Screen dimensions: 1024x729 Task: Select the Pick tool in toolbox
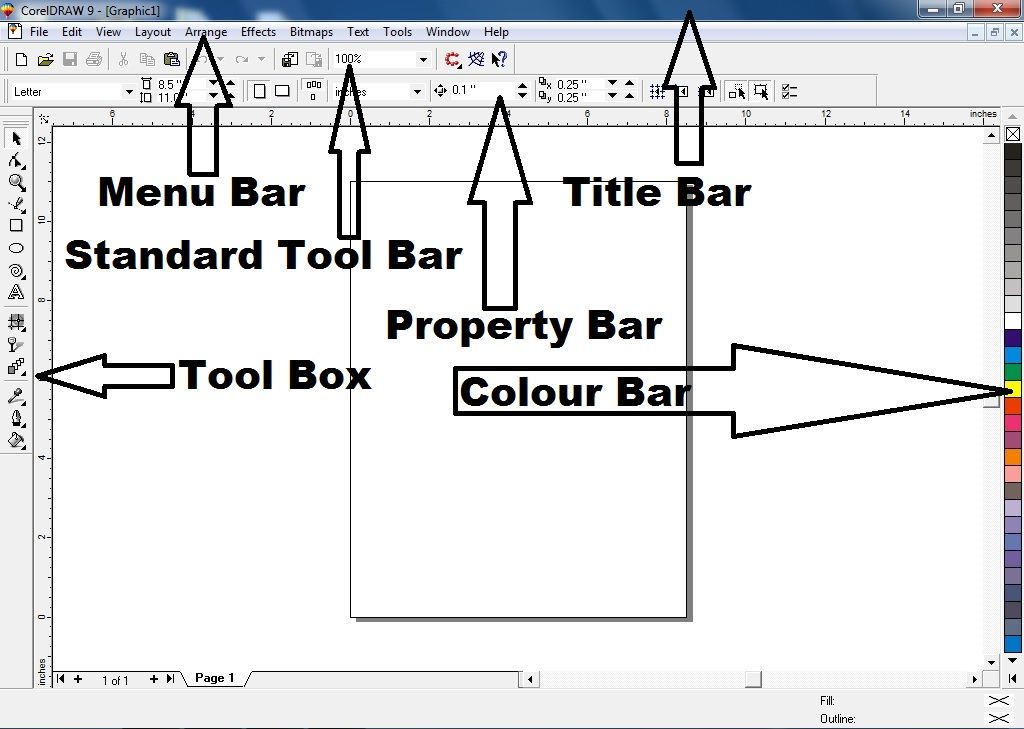click(16, 139)
